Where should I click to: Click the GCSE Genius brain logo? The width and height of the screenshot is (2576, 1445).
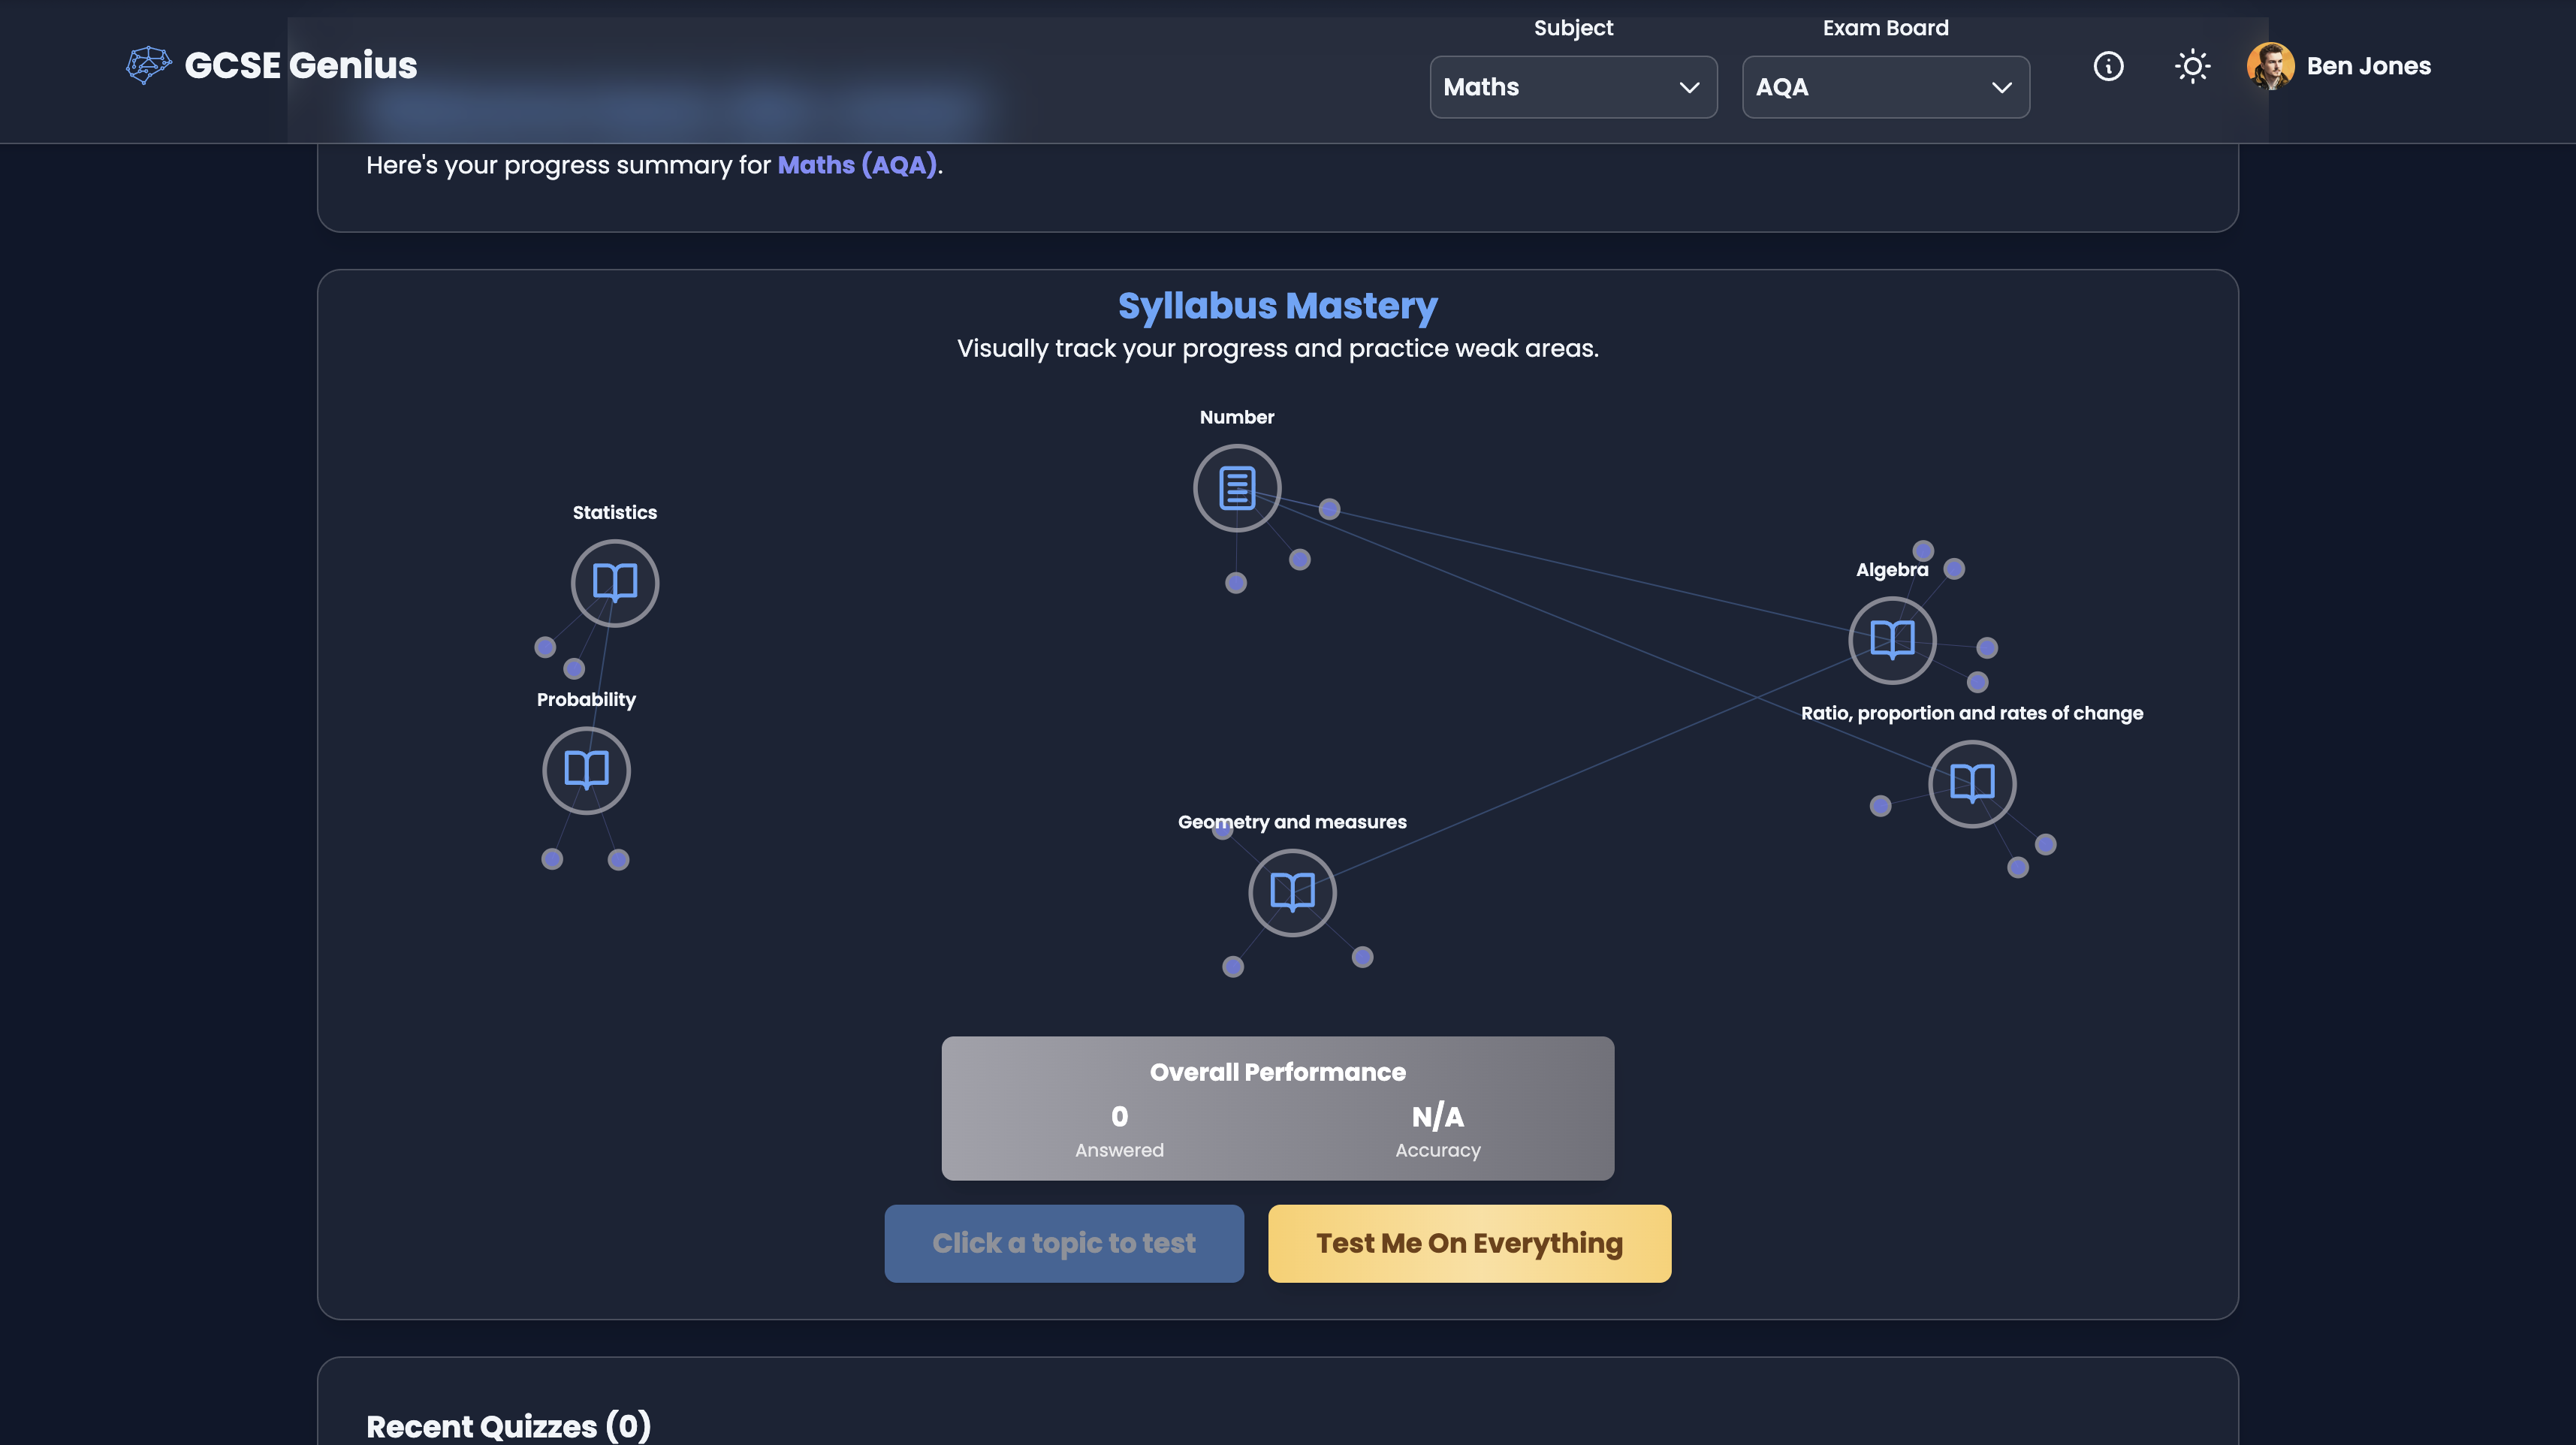[x=148, y=65]
